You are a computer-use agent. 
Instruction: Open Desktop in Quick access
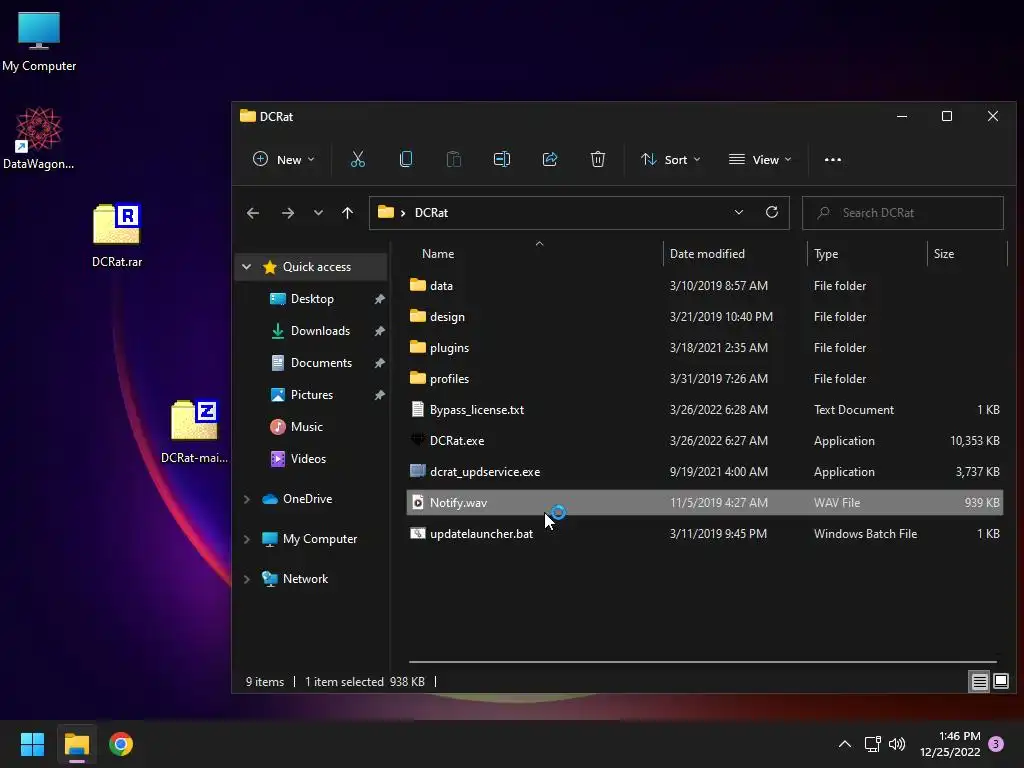click(x=312, y=298)
